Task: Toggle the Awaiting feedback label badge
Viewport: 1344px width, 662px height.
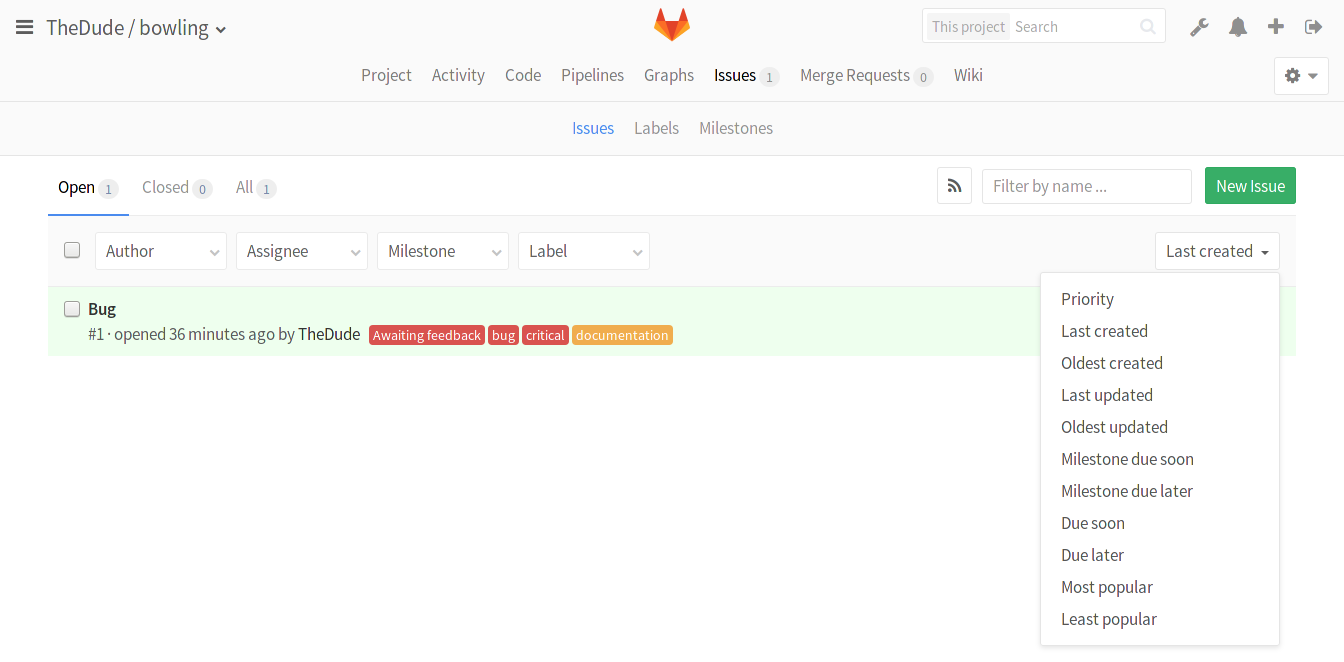Action: tap(426, 334)
